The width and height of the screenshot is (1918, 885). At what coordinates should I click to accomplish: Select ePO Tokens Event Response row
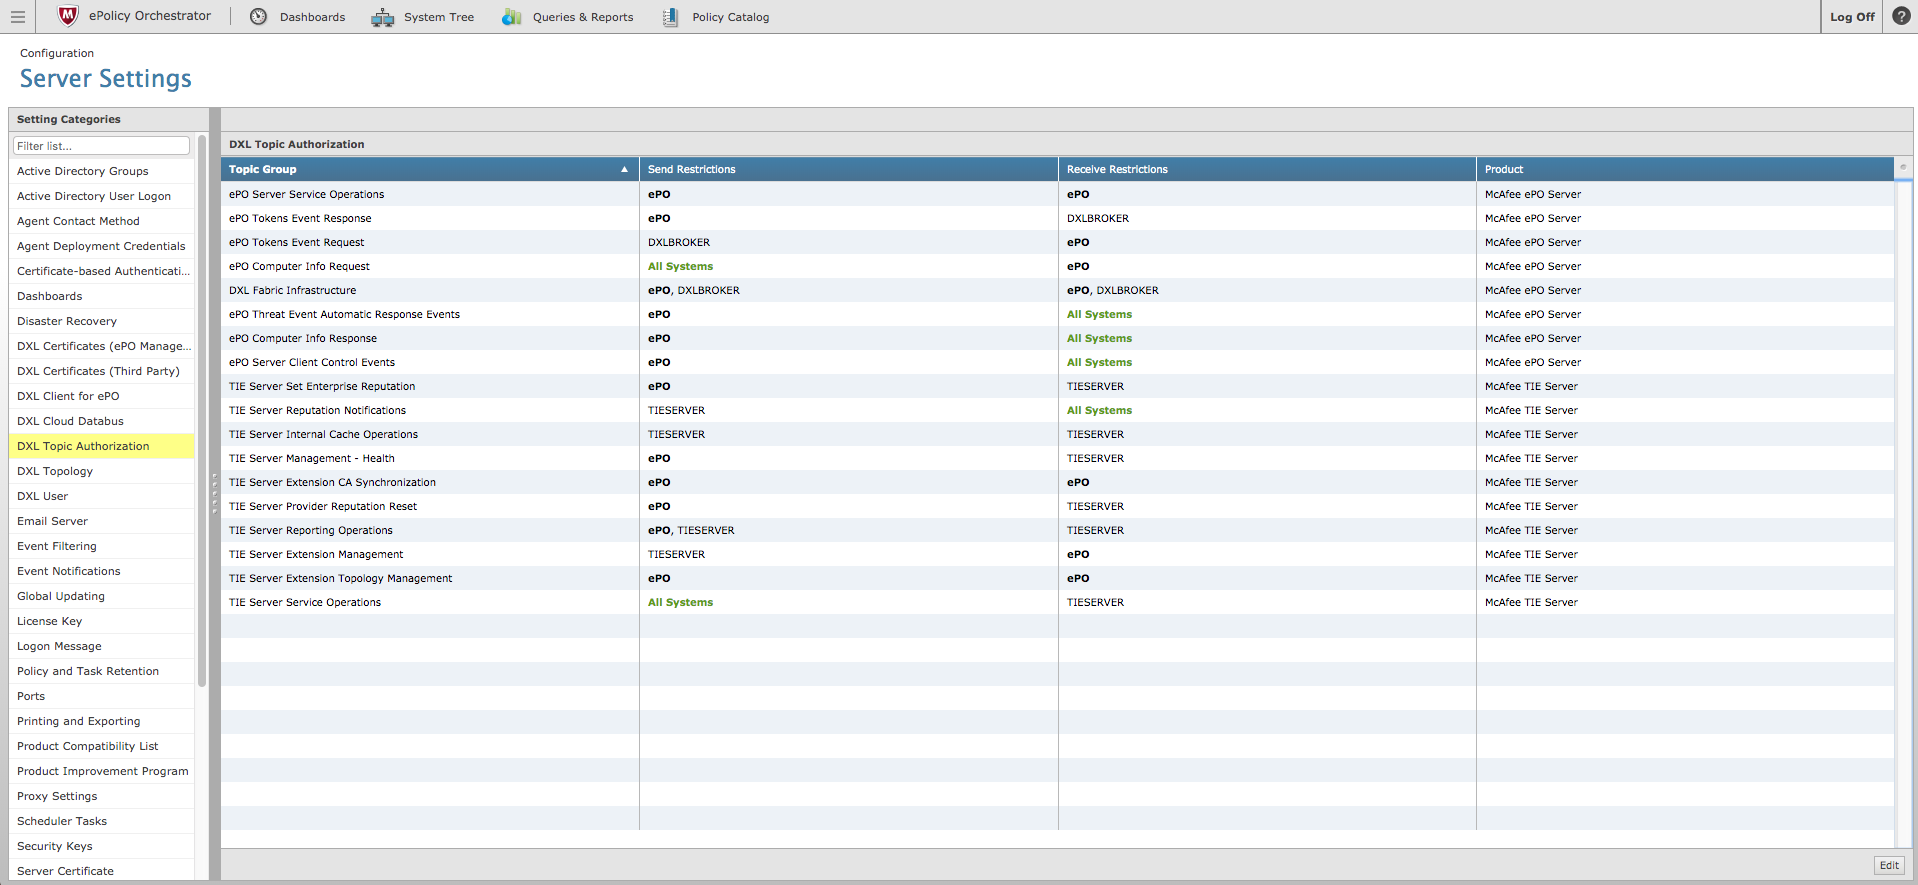1057,218
